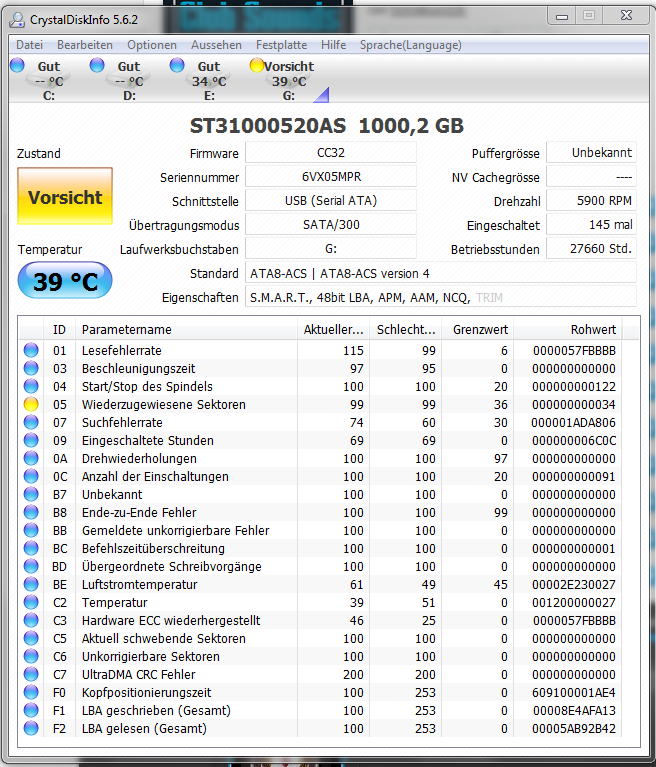Click the blue status icon for Beschleunigungszeit
Screen dimensions: 656x767
31,368
